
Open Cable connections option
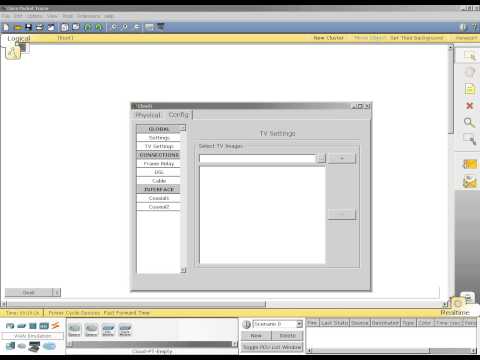[159, 181]
